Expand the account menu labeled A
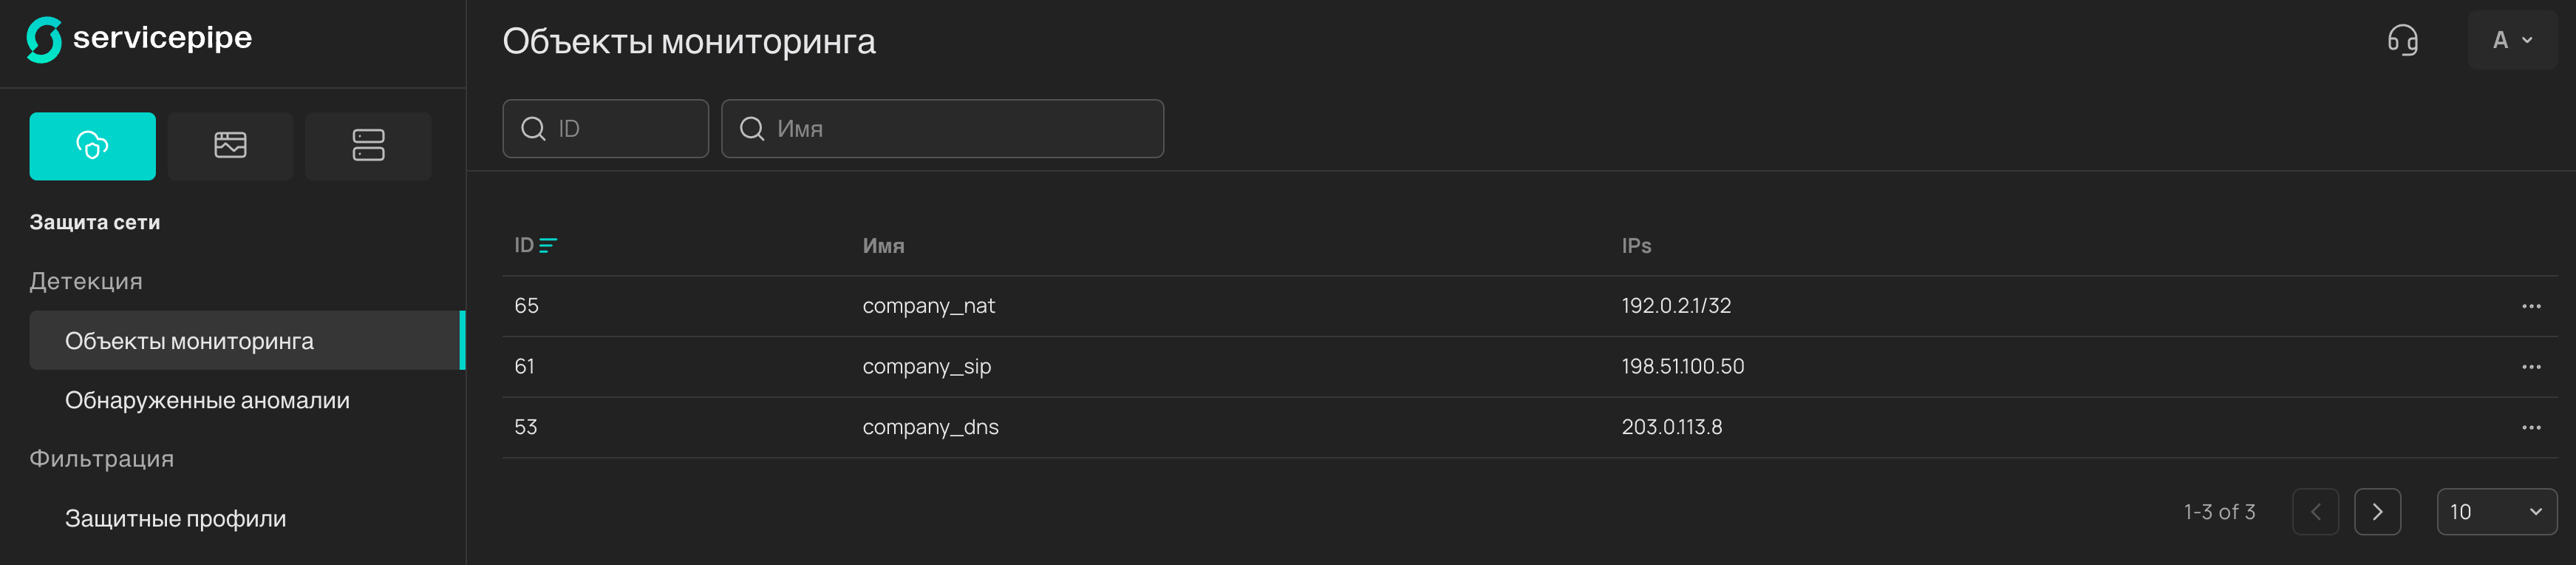This screenshot has height=565, width=2576. point(2511,41)
